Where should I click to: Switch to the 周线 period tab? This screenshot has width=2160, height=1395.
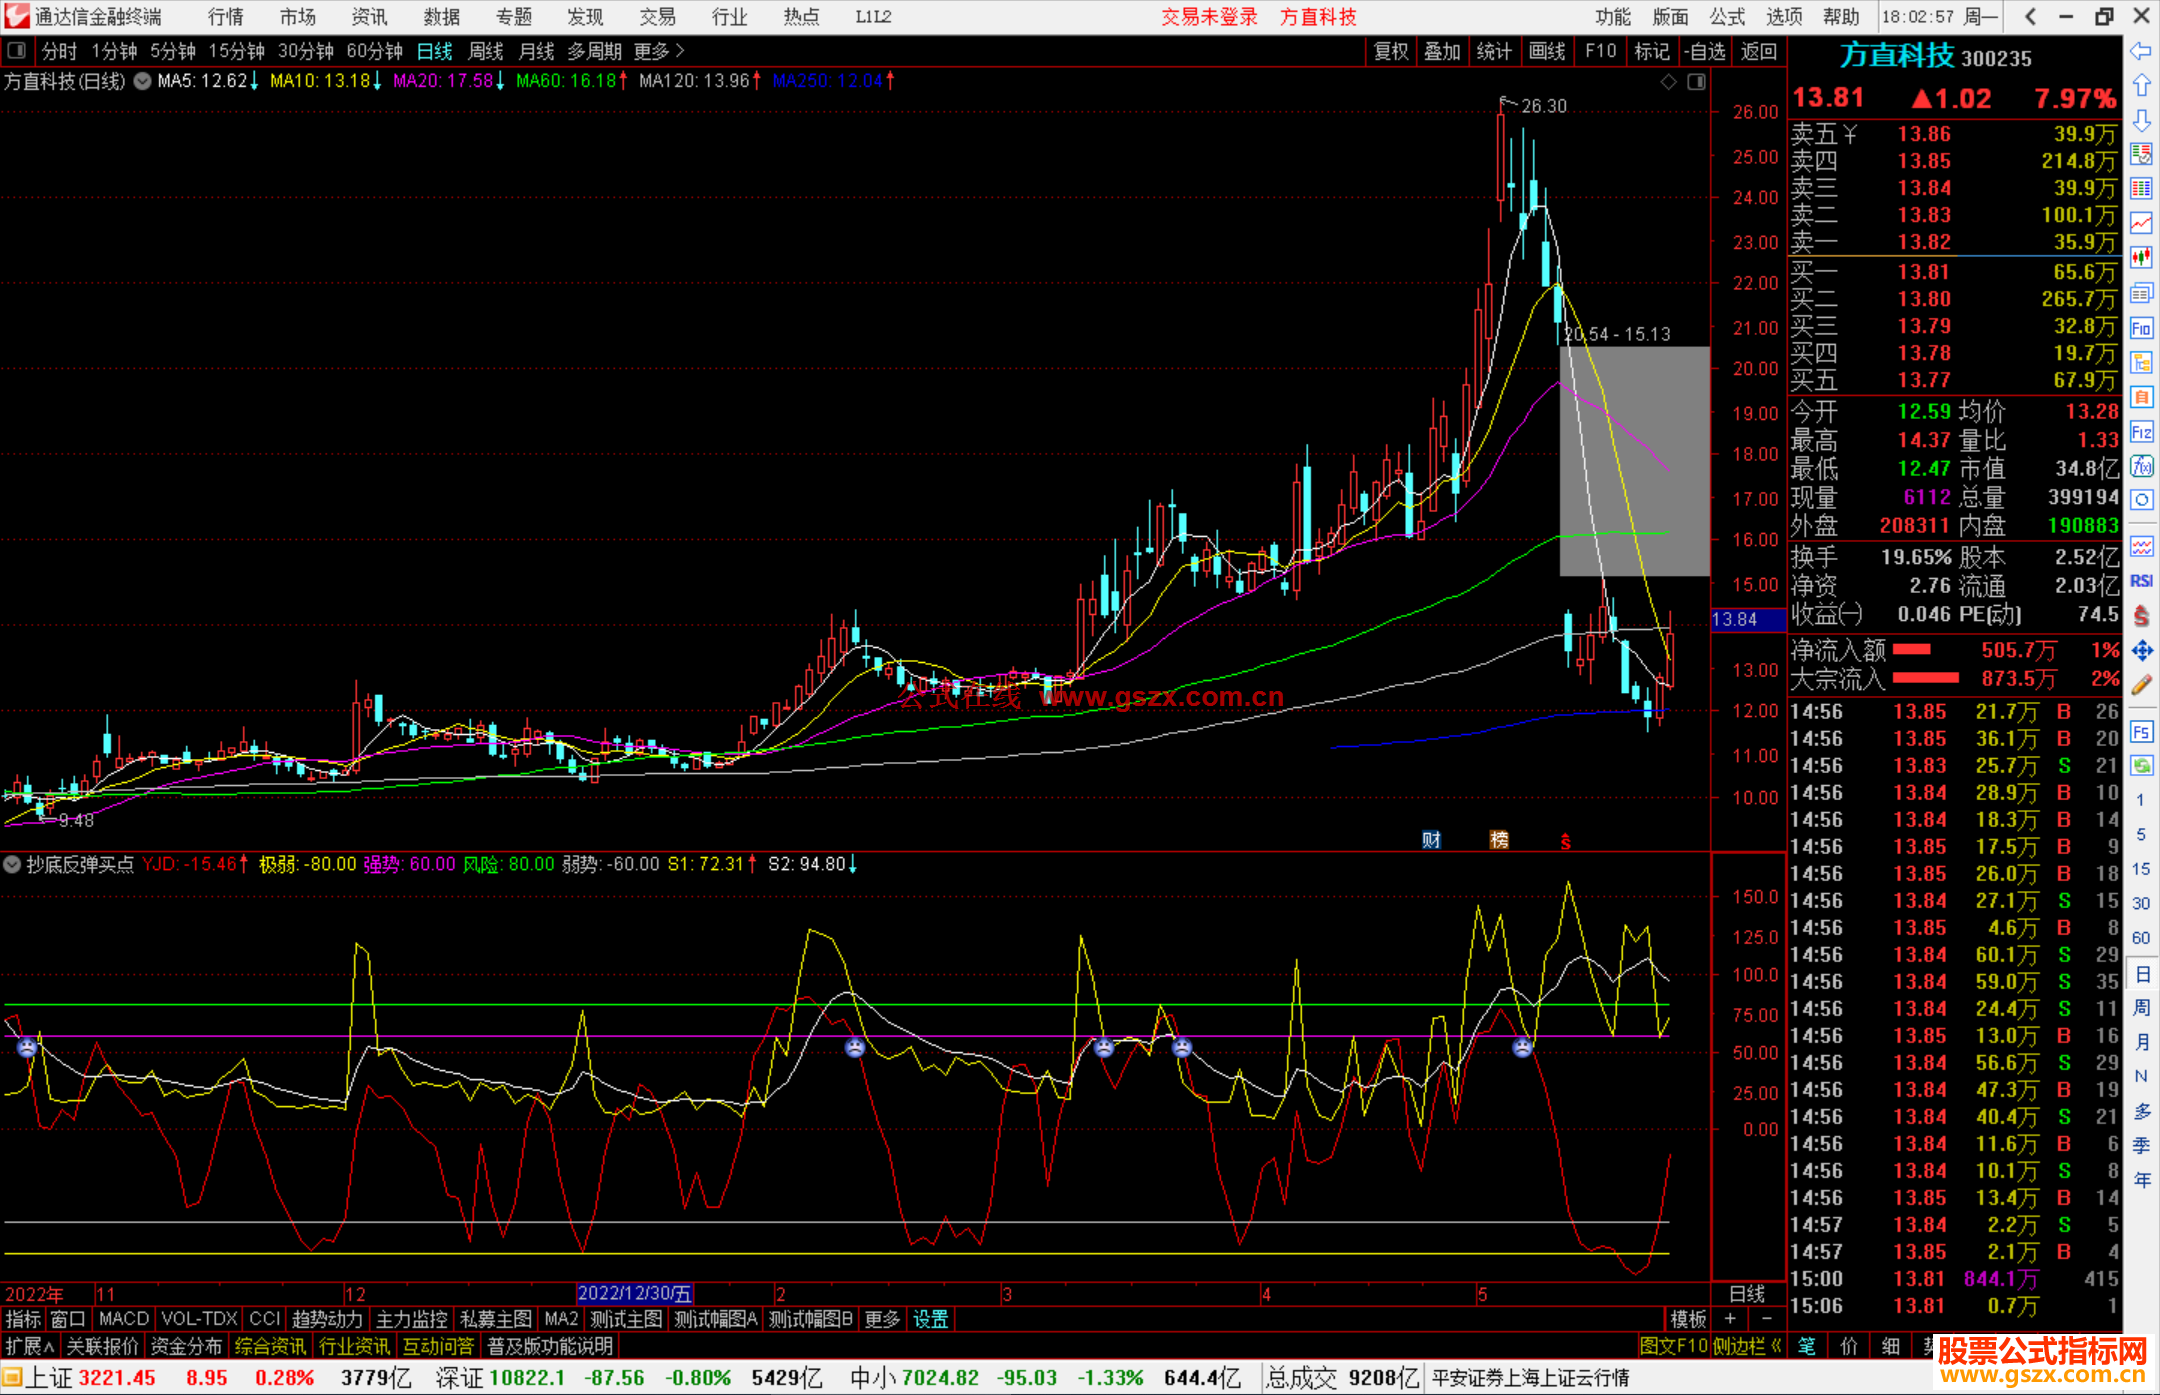point(486,51)
